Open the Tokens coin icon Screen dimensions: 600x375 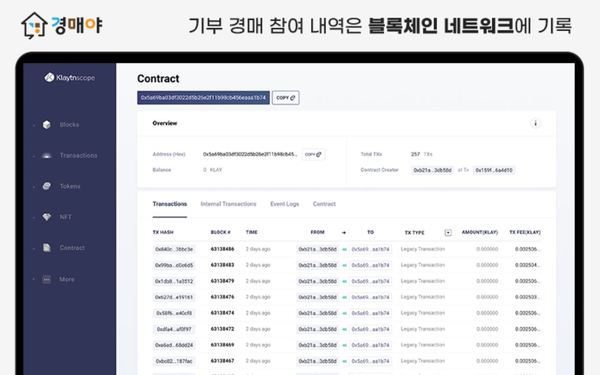pos(47,186)
